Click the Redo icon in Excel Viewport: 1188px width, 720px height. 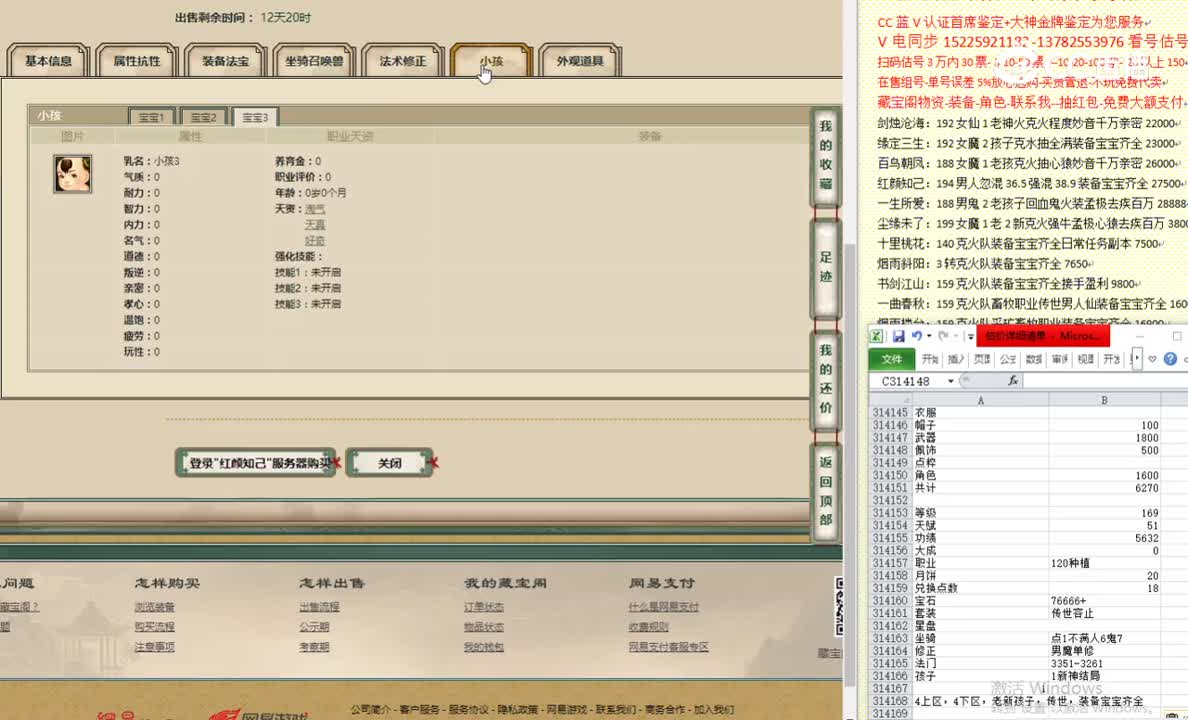942,337
